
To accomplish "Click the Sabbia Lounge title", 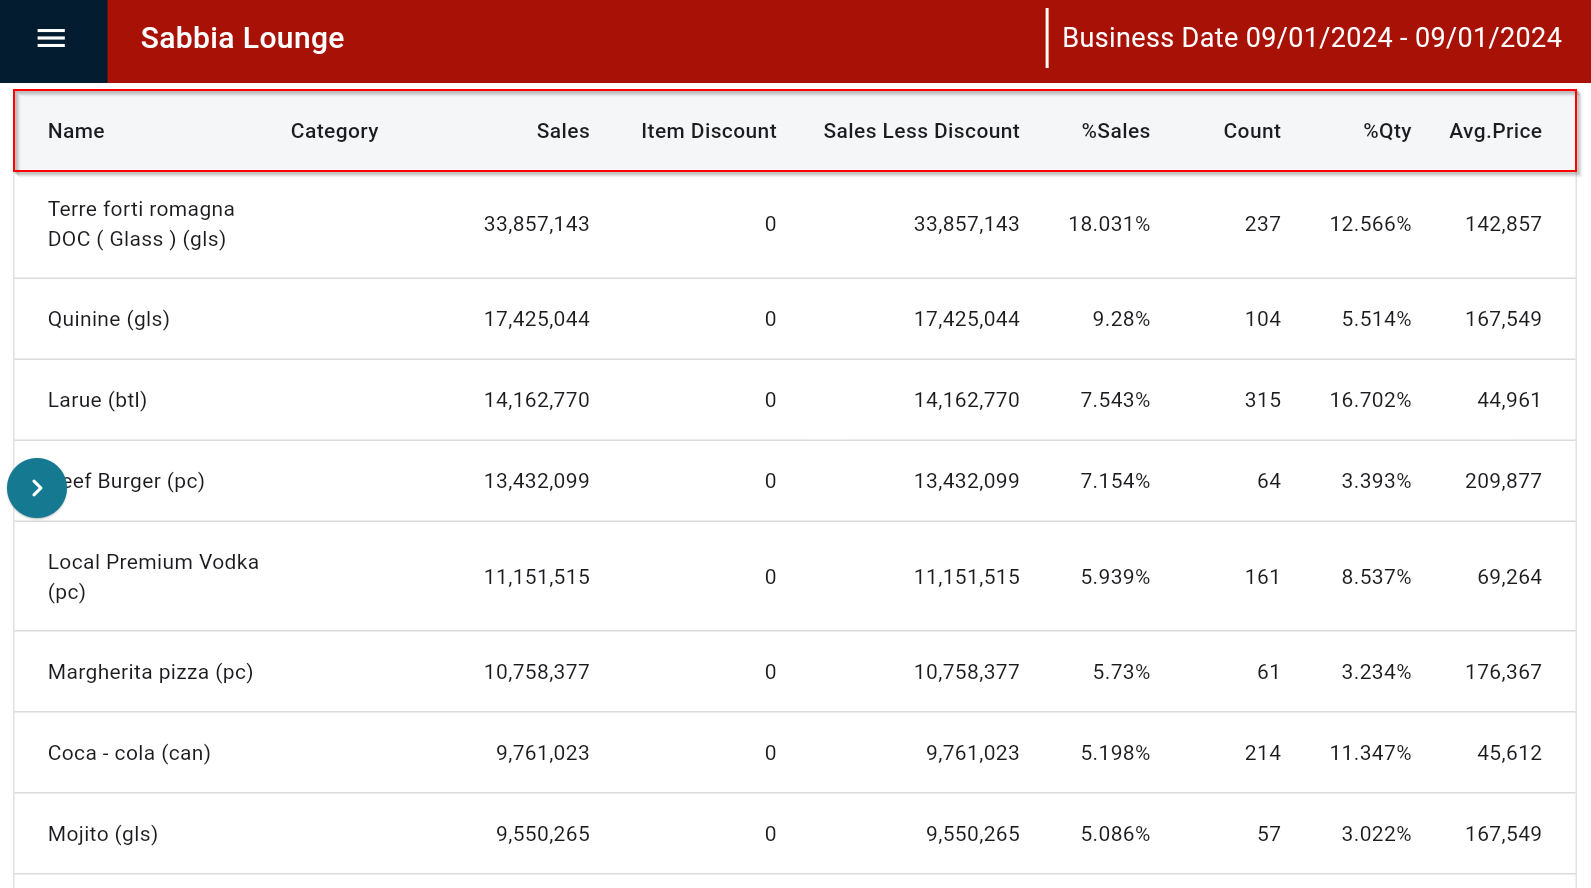I will tap(242, 38).
